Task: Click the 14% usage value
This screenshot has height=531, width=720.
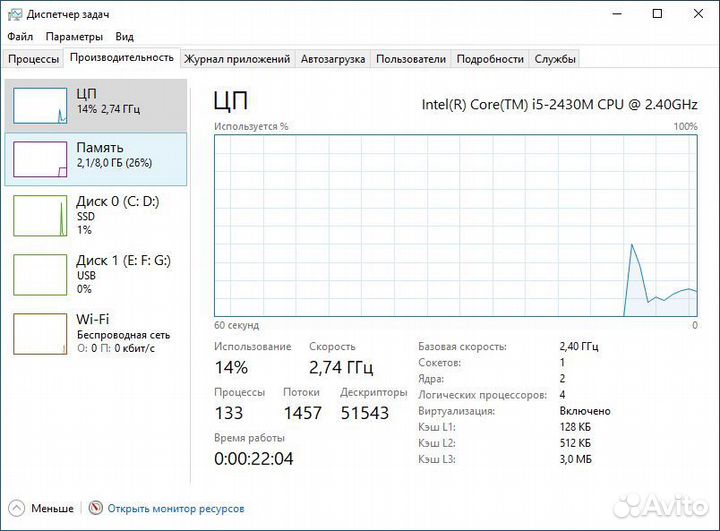Action: pos(231,367)
